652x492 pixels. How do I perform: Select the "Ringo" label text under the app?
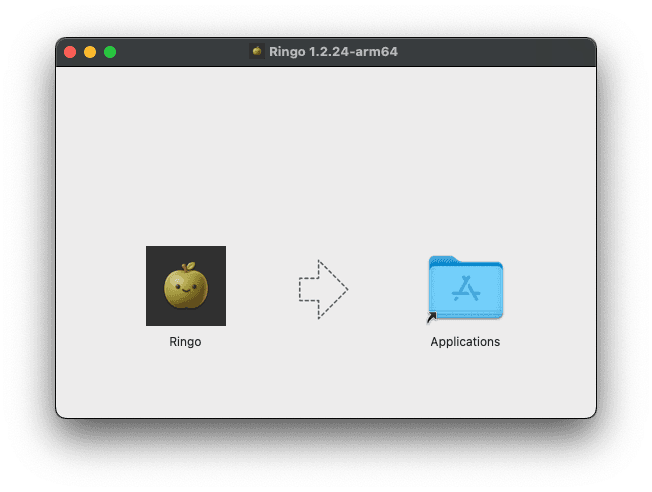185,342
